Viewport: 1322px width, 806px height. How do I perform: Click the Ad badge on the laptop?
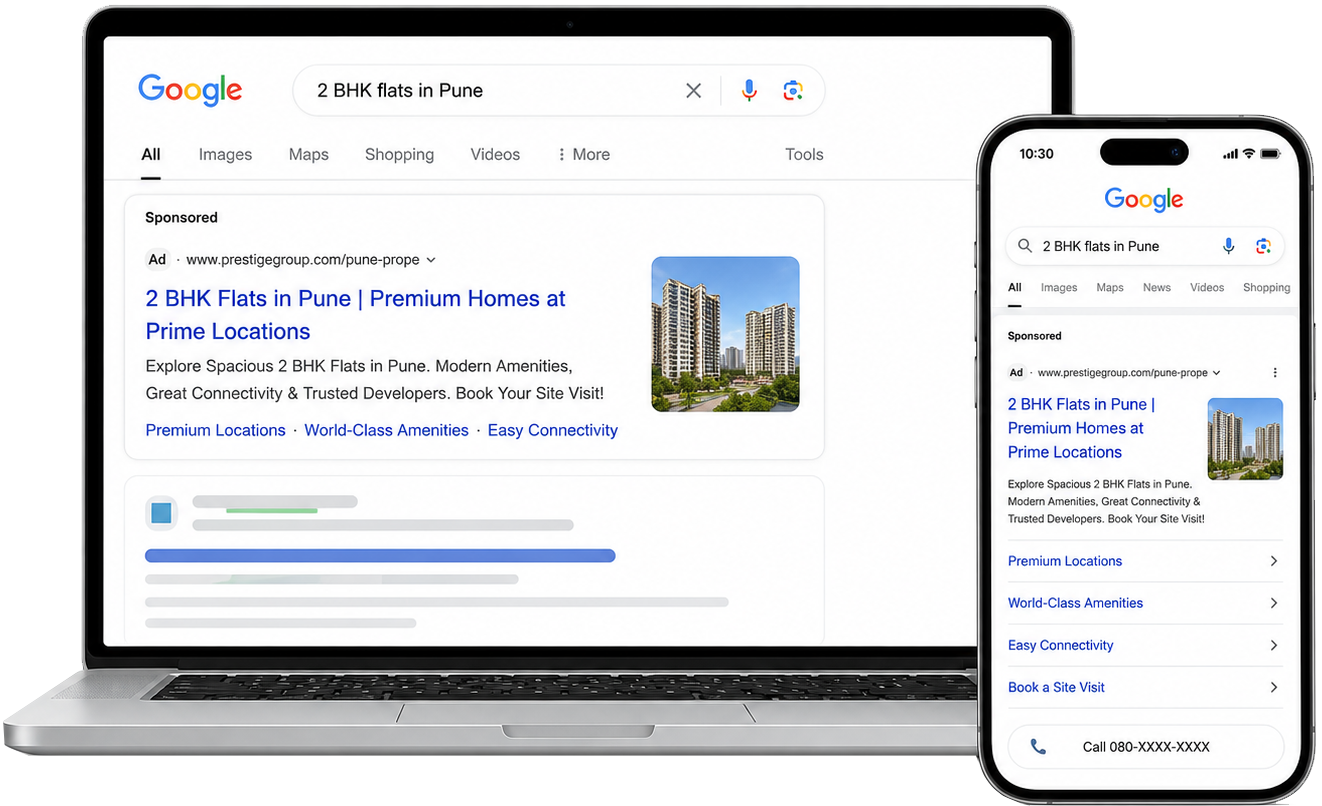[157, 260]
